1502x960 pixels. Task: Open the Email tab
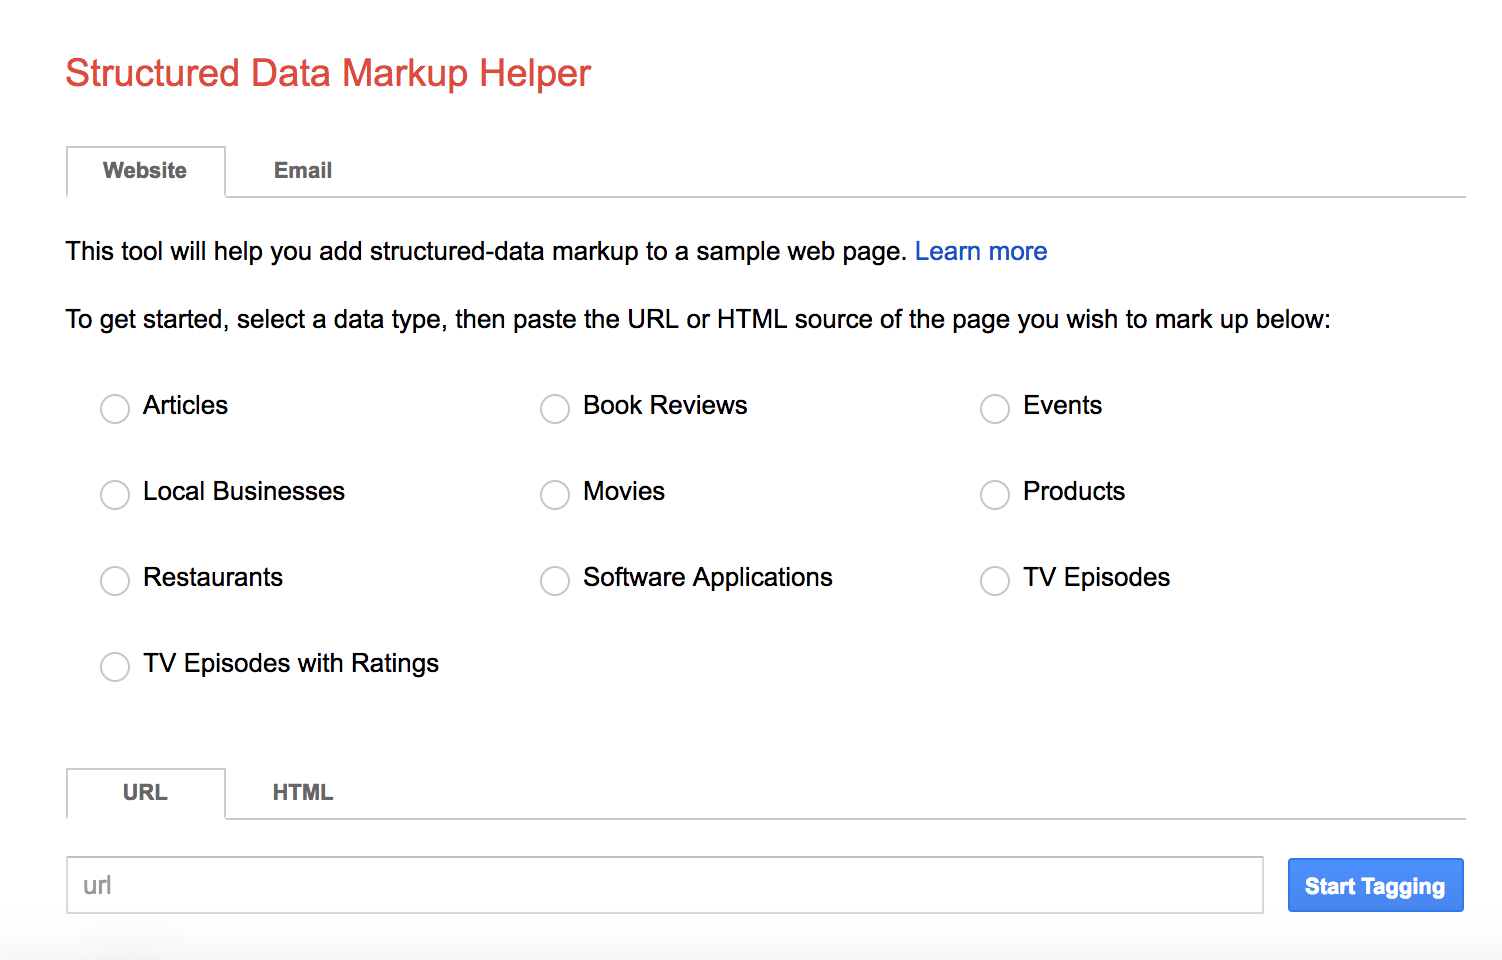(303, 171)
